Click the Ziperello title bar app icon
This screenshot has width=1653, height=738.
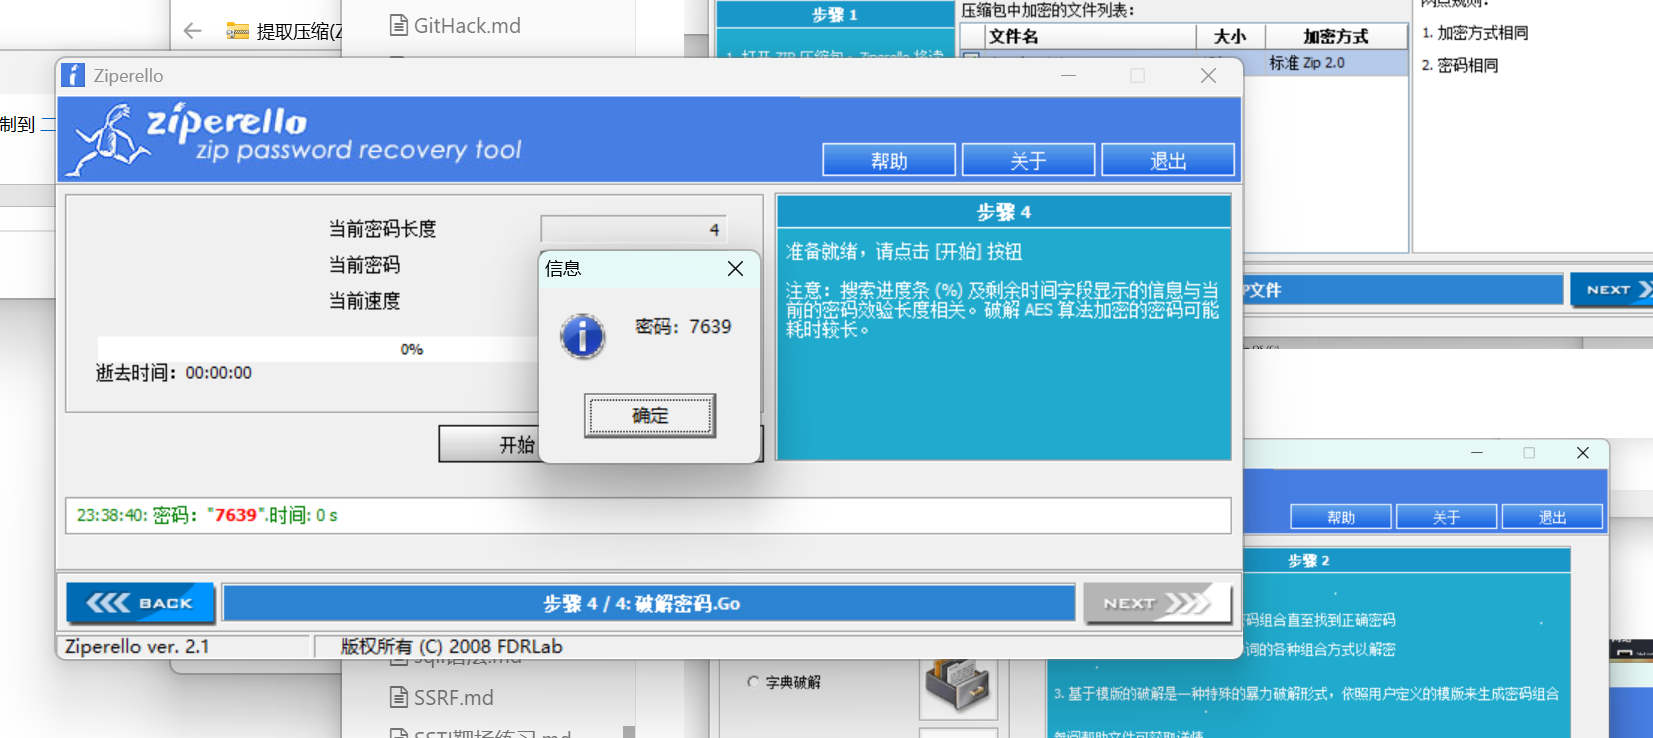(x=73, y=76)
